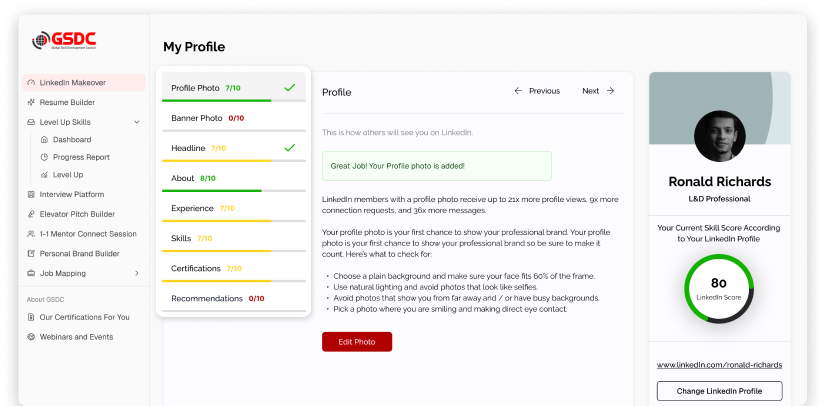The height and width of the screenshot is (406, 825).
Task: Open the linkedin.com/ronald-richards link
Action: (719, 365)
